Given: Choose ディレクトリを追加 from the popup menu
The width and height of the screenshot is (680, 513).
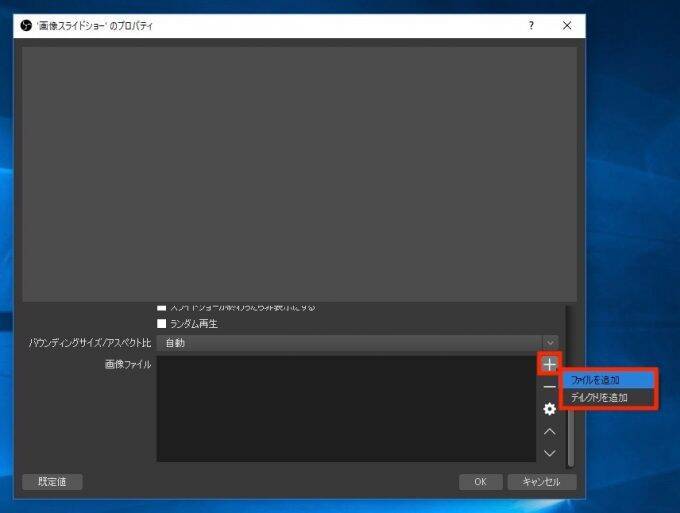Looking at the screenshot, I should (x=609, y=397).
